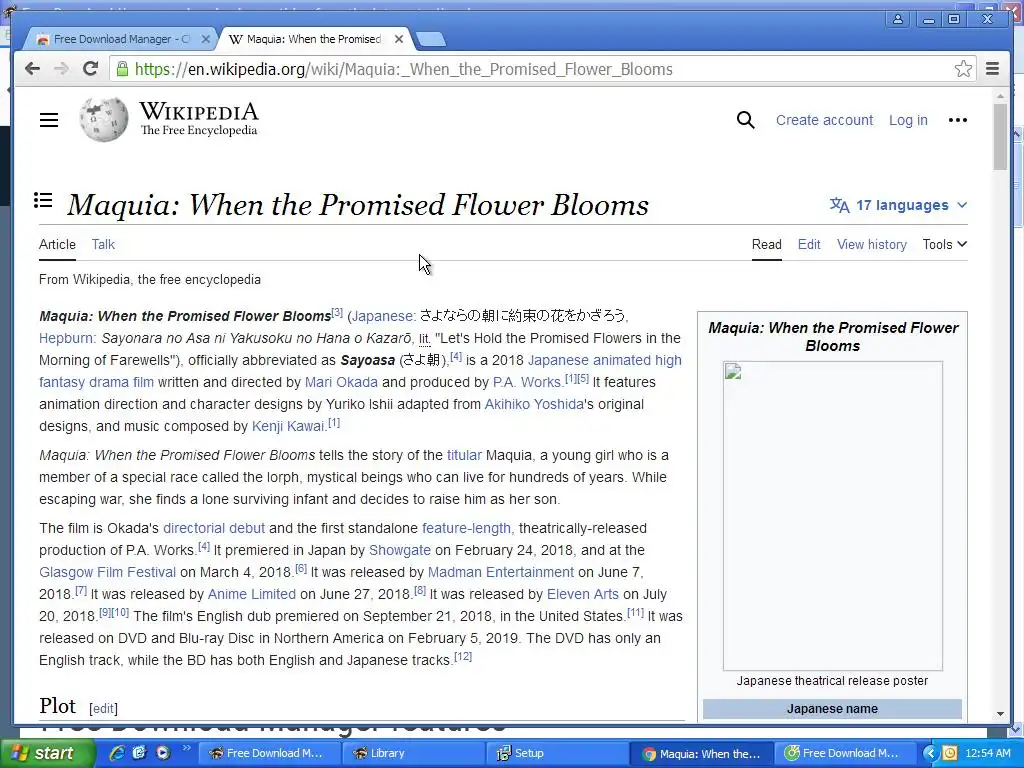Image resolution: width=1024 pixels, height=768 pixels.
Task: Open the Edit tab
Action: point(808,244)
